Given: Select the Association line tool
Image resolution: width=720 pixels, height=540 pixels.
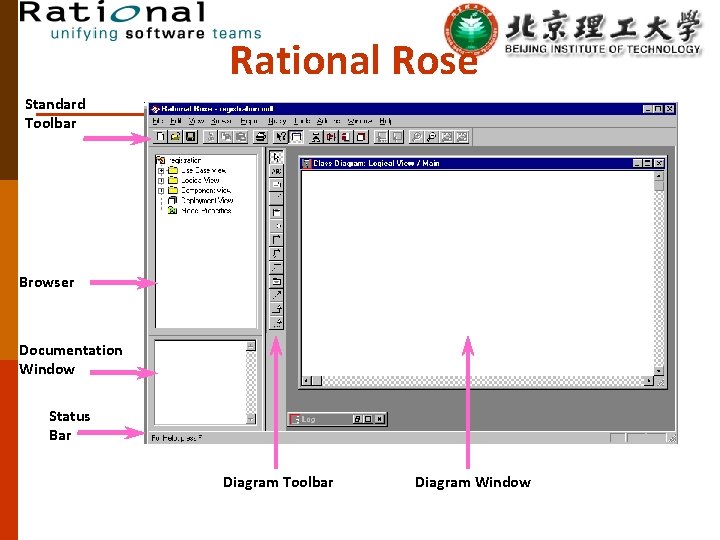Looking at the screenshot, I should pyautogui.click(x=276, y=240).
